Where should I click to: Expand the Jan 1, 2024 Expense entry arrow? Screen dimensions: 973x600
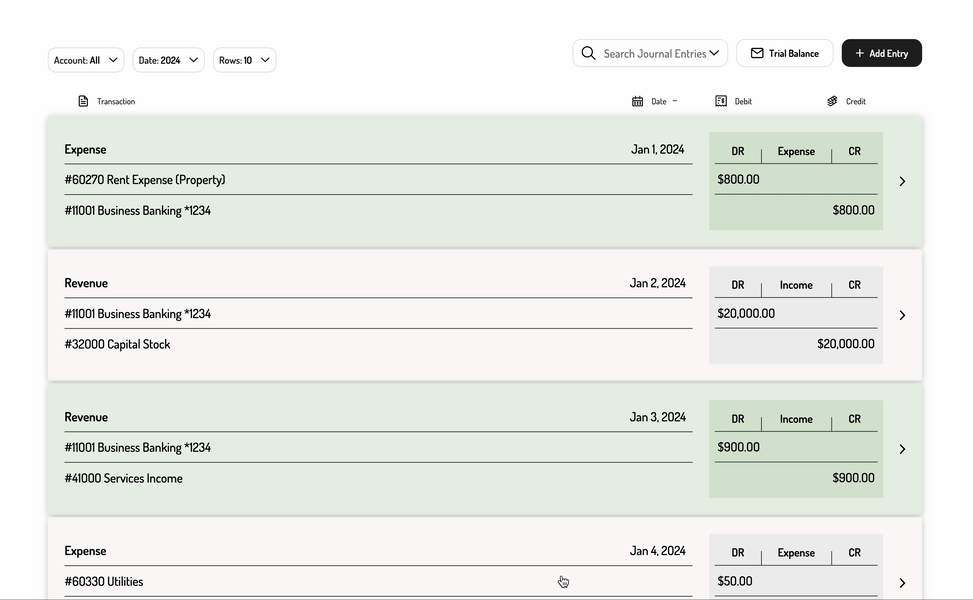(x=902, y=181)
